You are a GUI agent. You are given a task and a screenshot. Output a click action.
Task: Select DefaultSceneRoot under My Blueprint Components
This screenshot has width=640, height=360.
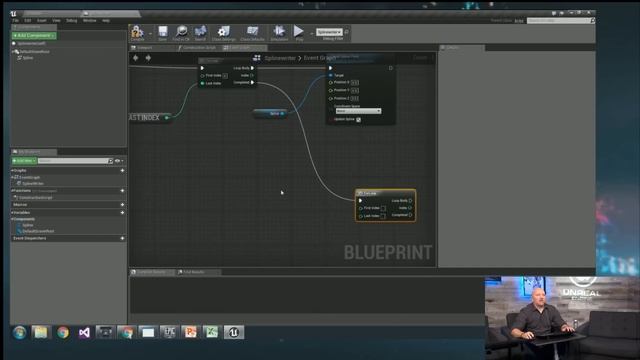(36, 231)
